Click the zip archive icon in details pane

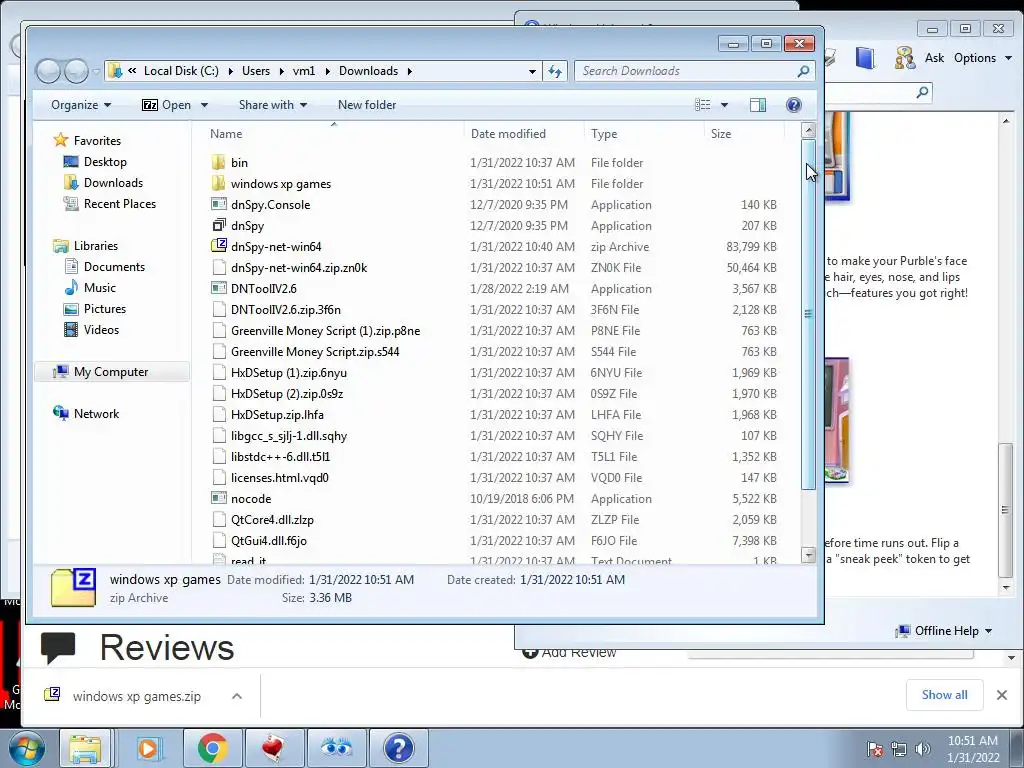coord(74,588)
